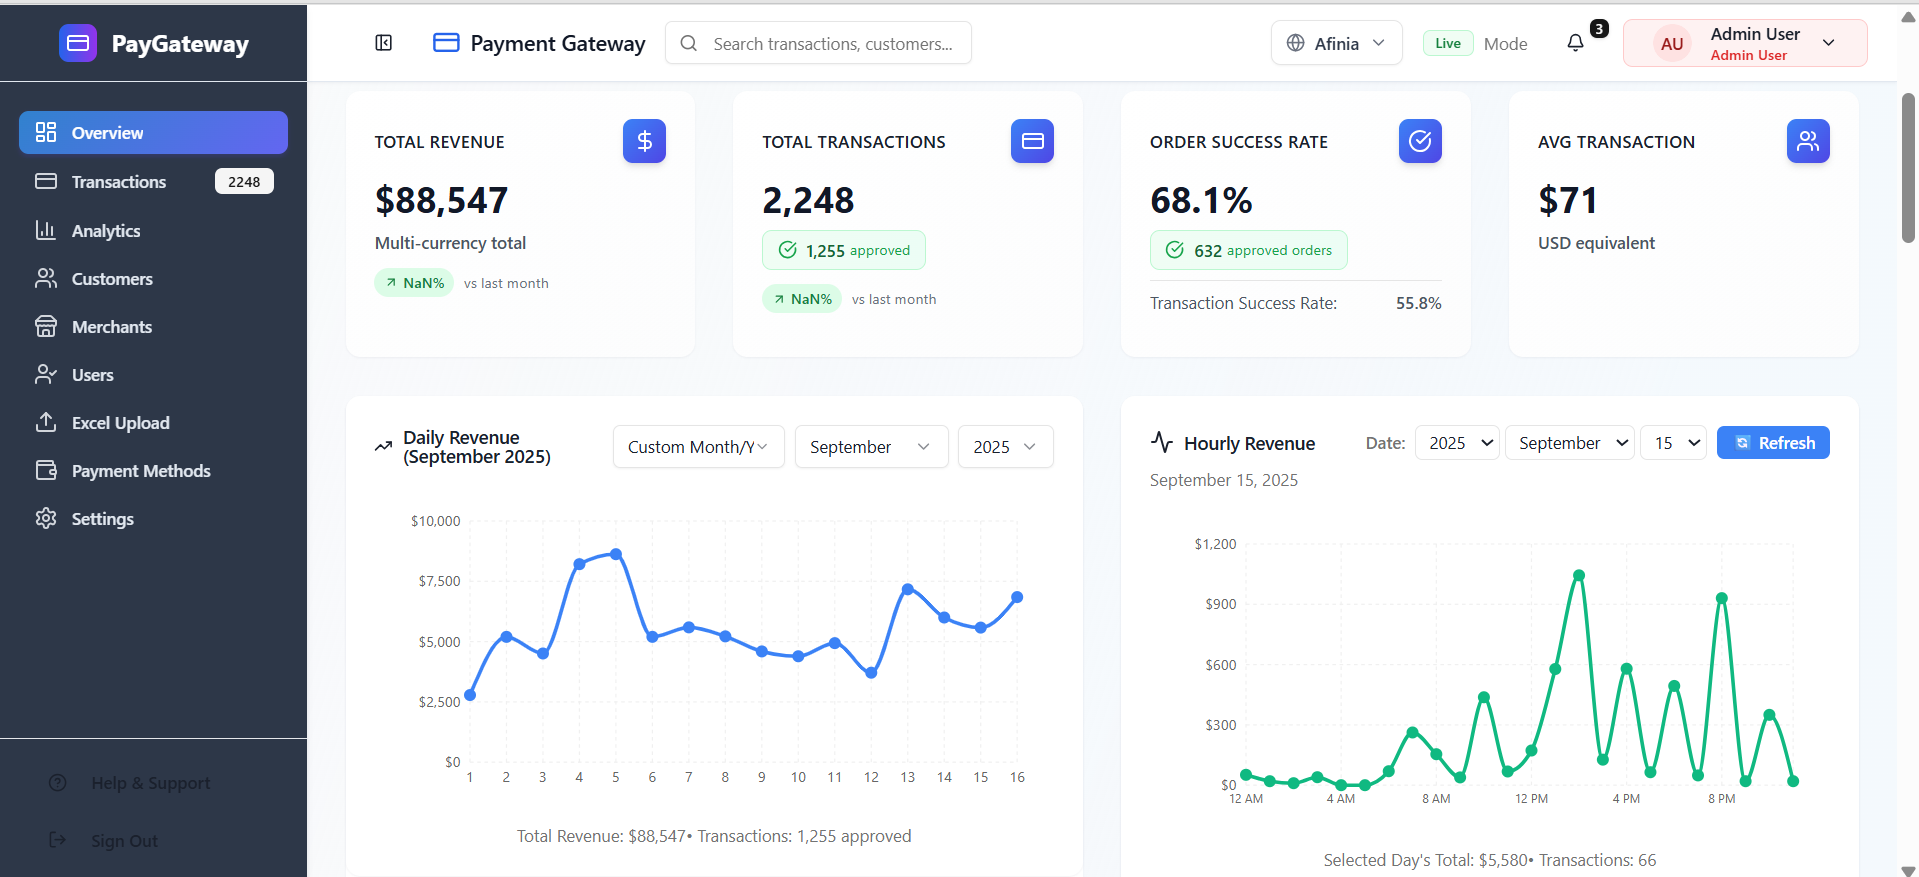This screenshot has width=1919, height=877.
Task: Click the Payment Gateway card icon in header
Action: (x=446, y=43)
